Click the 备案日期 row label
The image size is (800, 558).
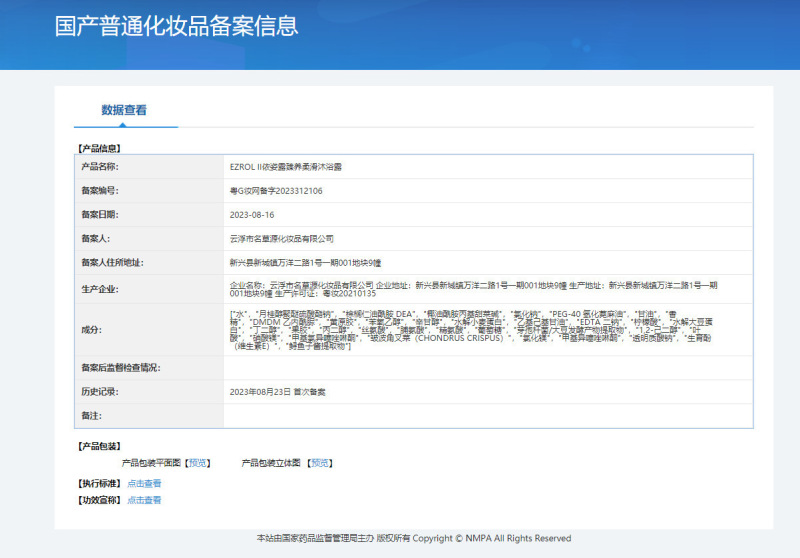[100, 215]
